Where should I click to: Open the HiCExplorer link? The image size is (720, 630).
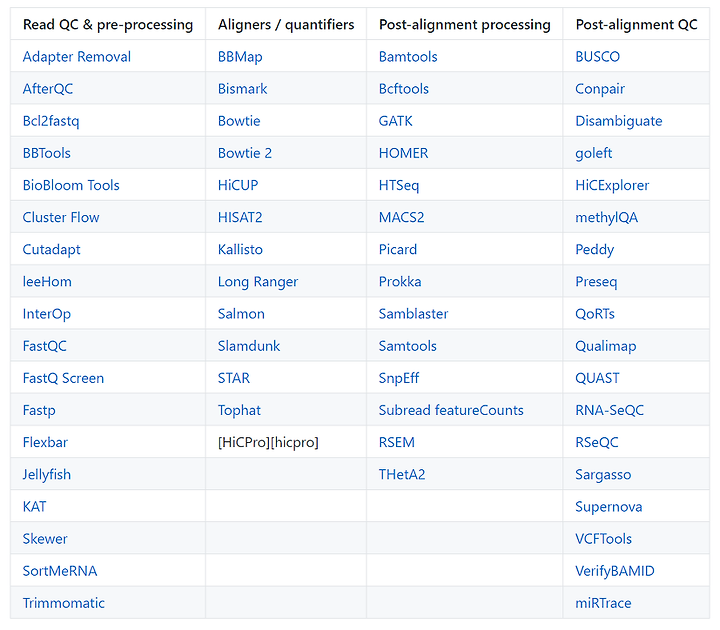click(x=613, y=186)
